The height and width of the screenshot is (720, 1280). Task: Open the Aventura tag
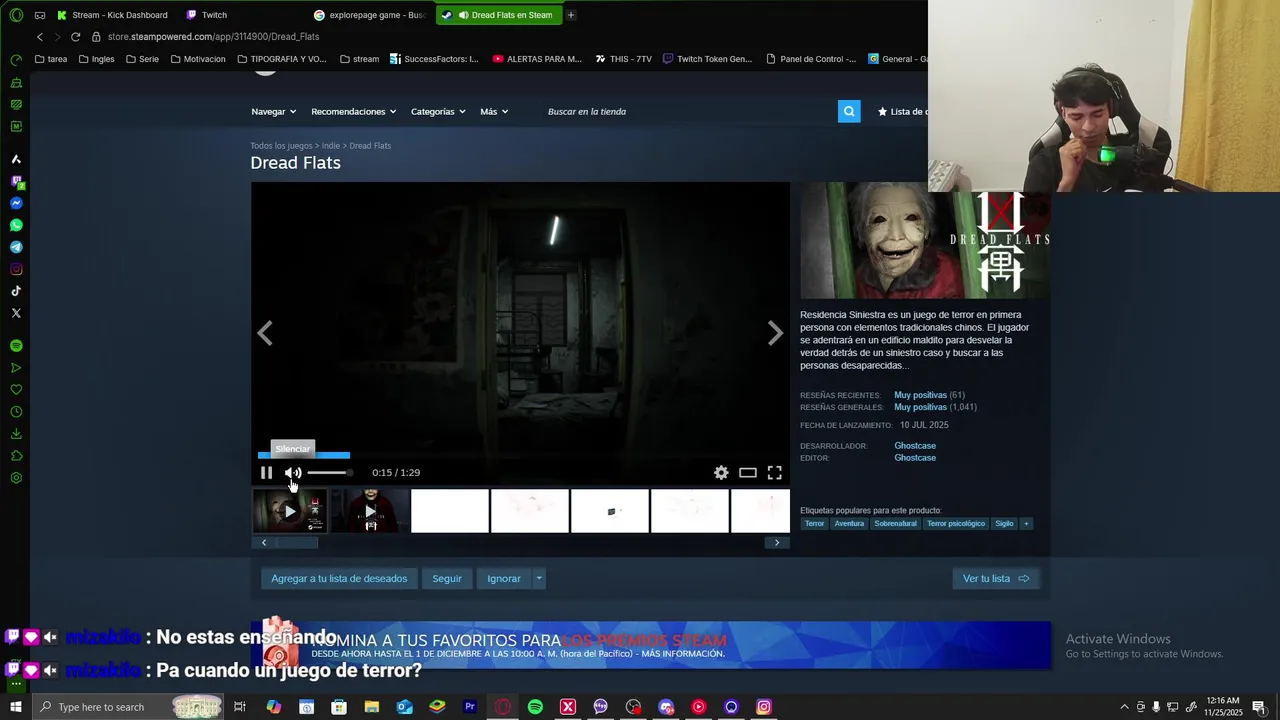pyautogui.click(x=849, y=523)
